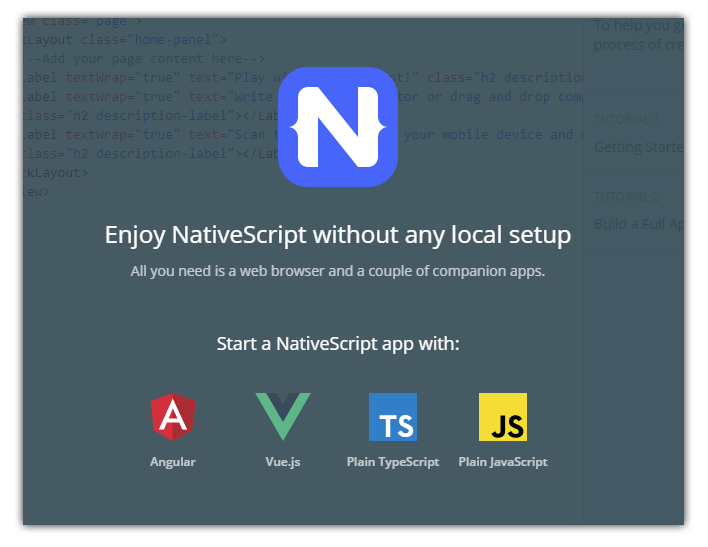
Task: Choose the Vue.js green V logo
Action: pyautogui.click(x=283, y=416)
